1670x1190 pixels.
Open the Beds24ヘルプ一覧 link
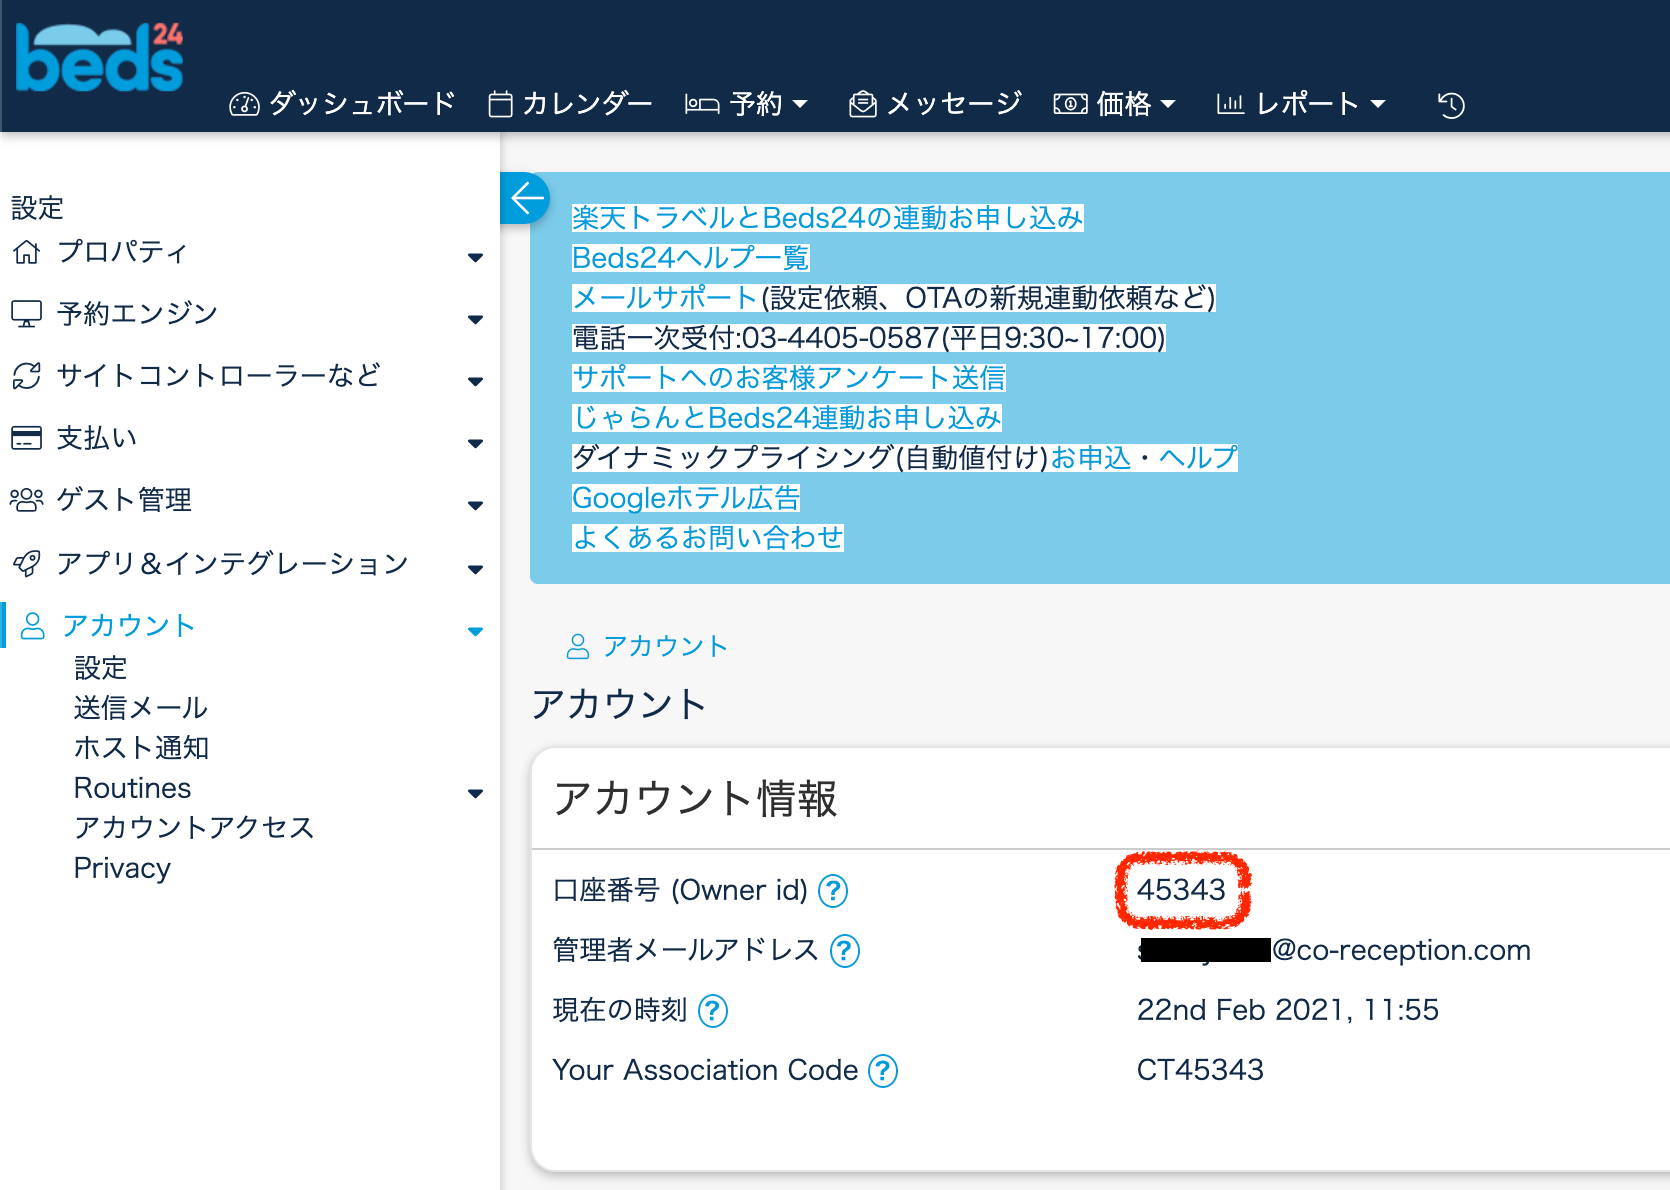(690, 258)
